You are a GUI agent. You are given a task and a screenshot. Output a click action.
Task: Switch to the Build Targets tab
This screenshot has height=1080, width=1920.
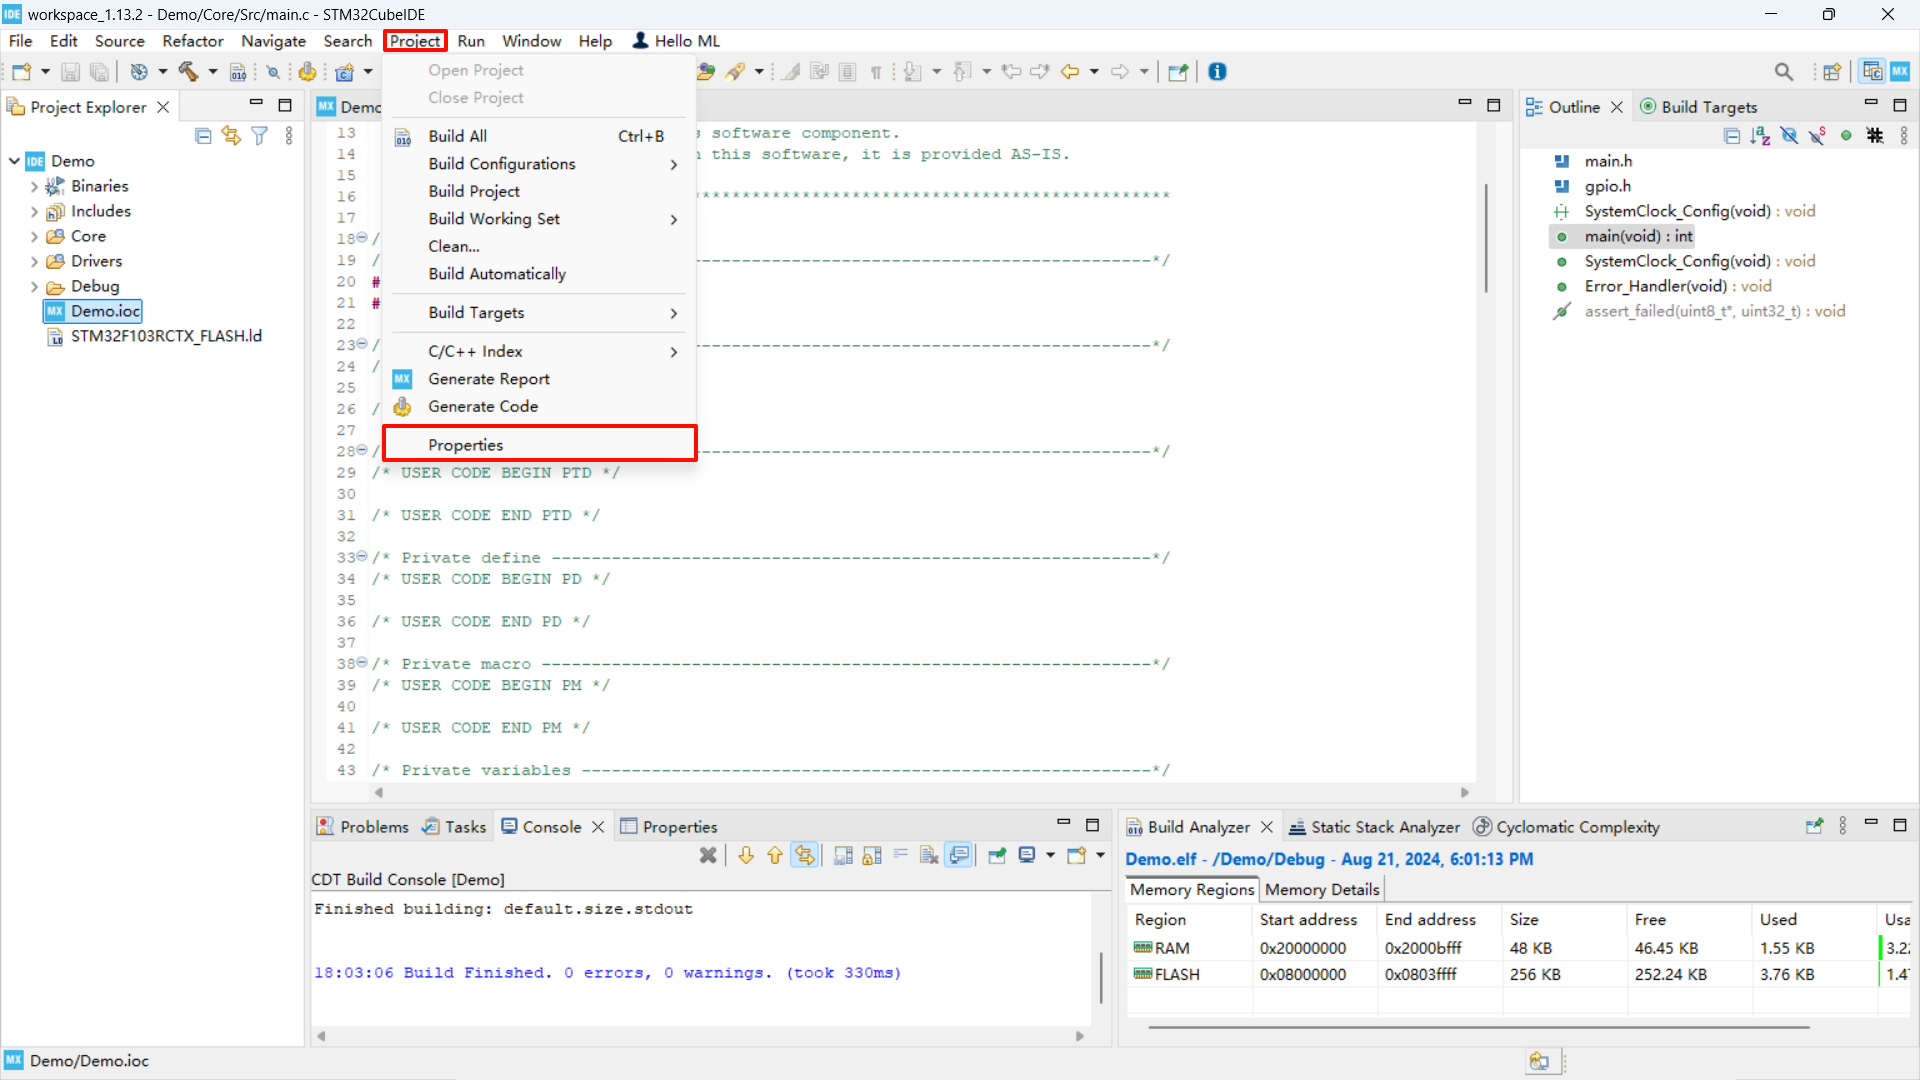(1698, 107)
